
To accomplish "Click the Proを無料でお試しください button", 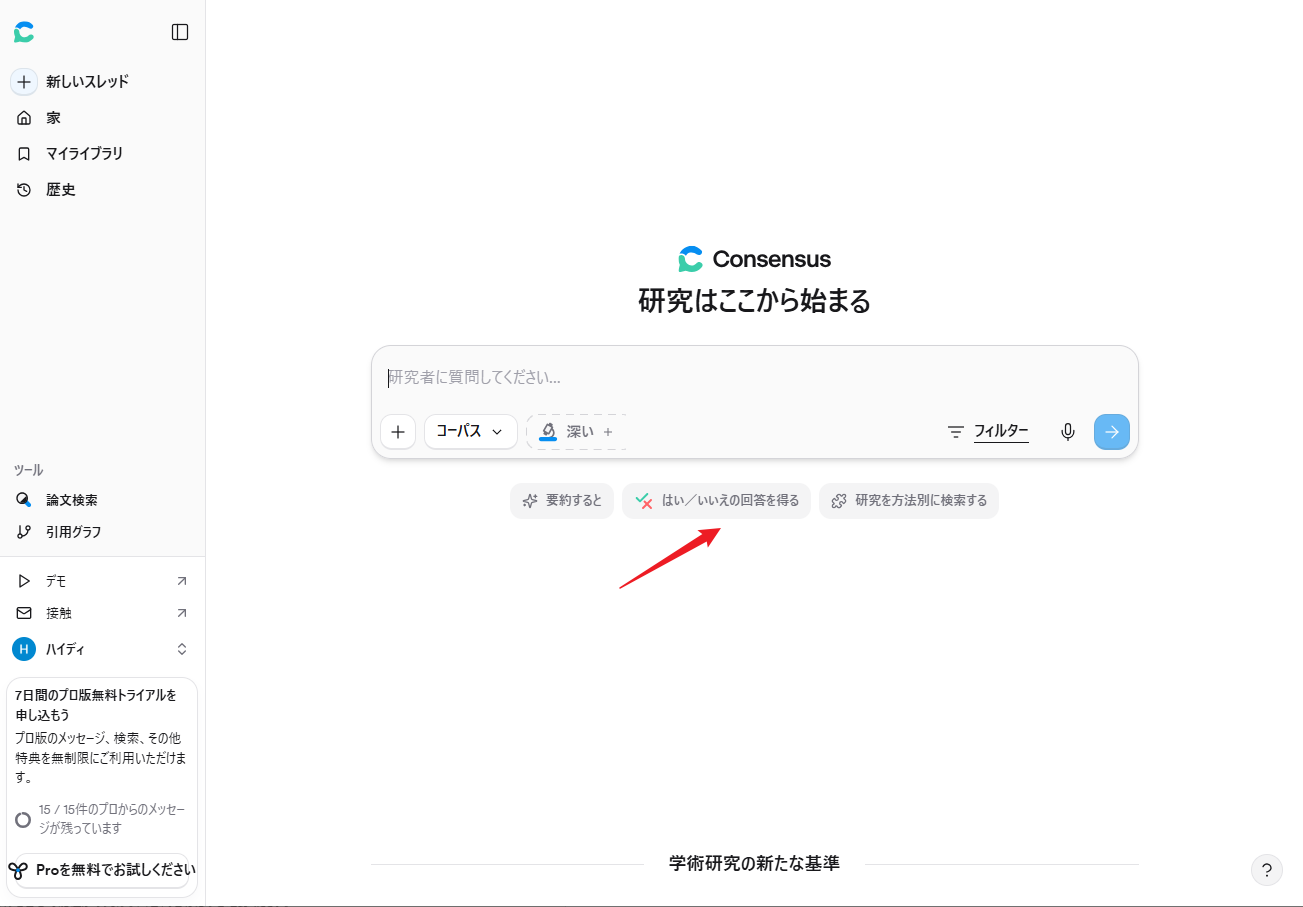I will pyautogui.click(x=102, y=870).
